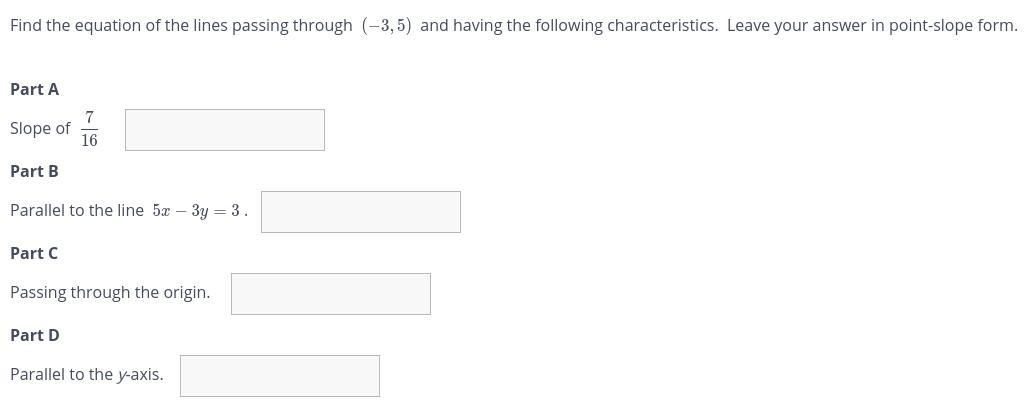1029x419 pixels.
Task: Click the point (−3,5) in the instructions
Action: coord(386,25)
